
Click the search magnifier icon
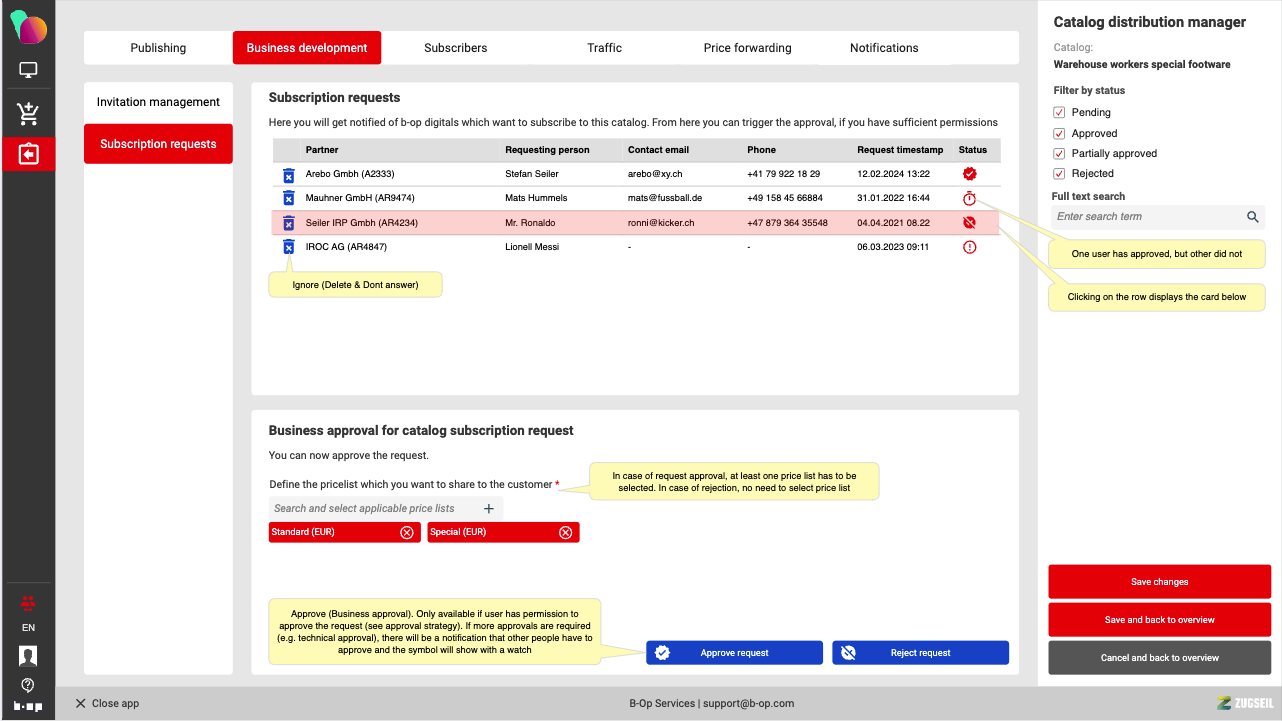click(1253, 217)
